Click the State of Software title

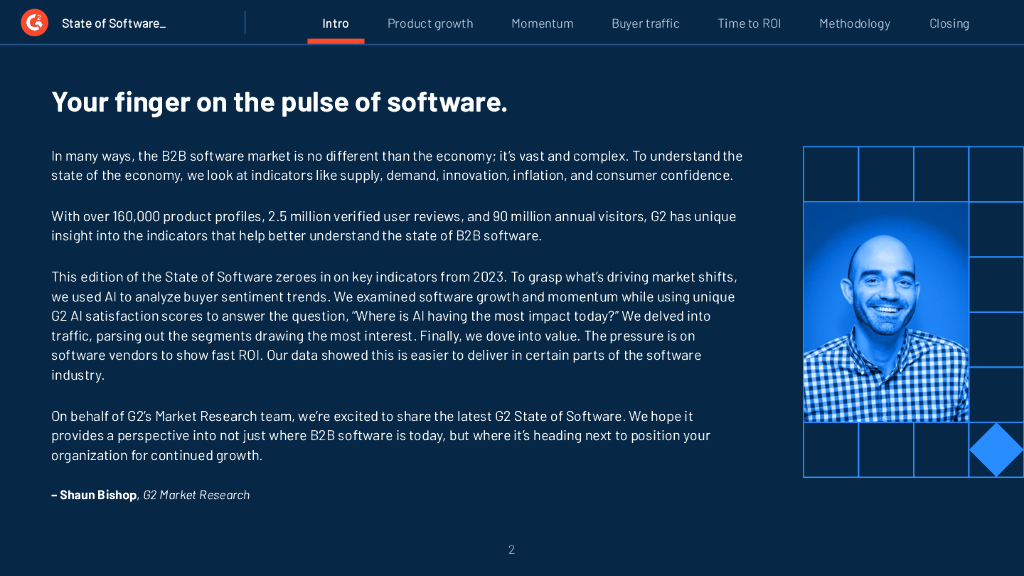point(113,23)
